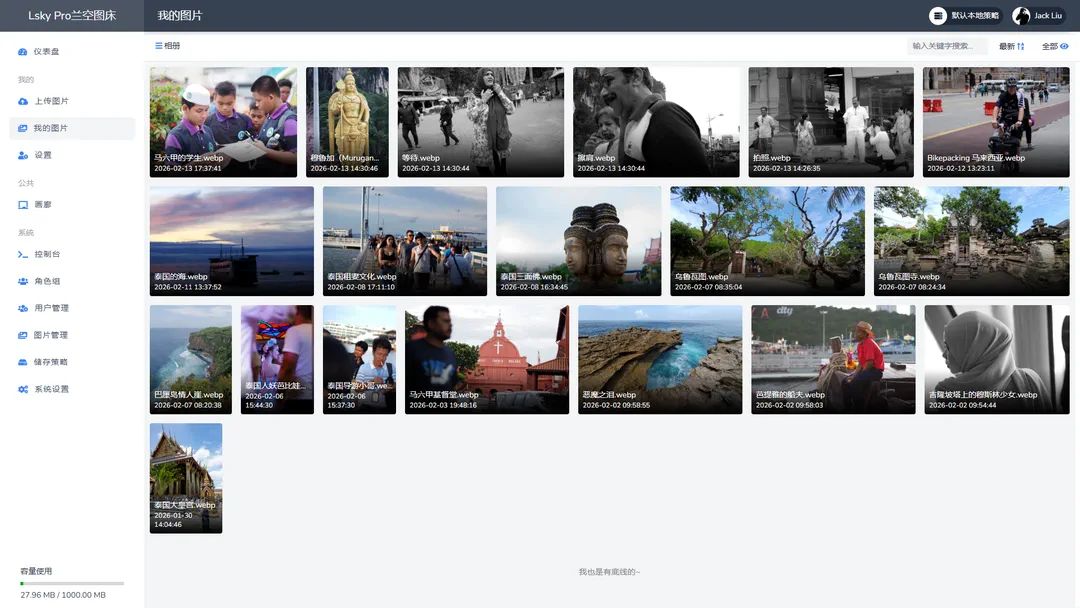Open the 相册 albums panel
This screenshot has height=608, width=1080.
pyautogui.click(x=168, y=46)
